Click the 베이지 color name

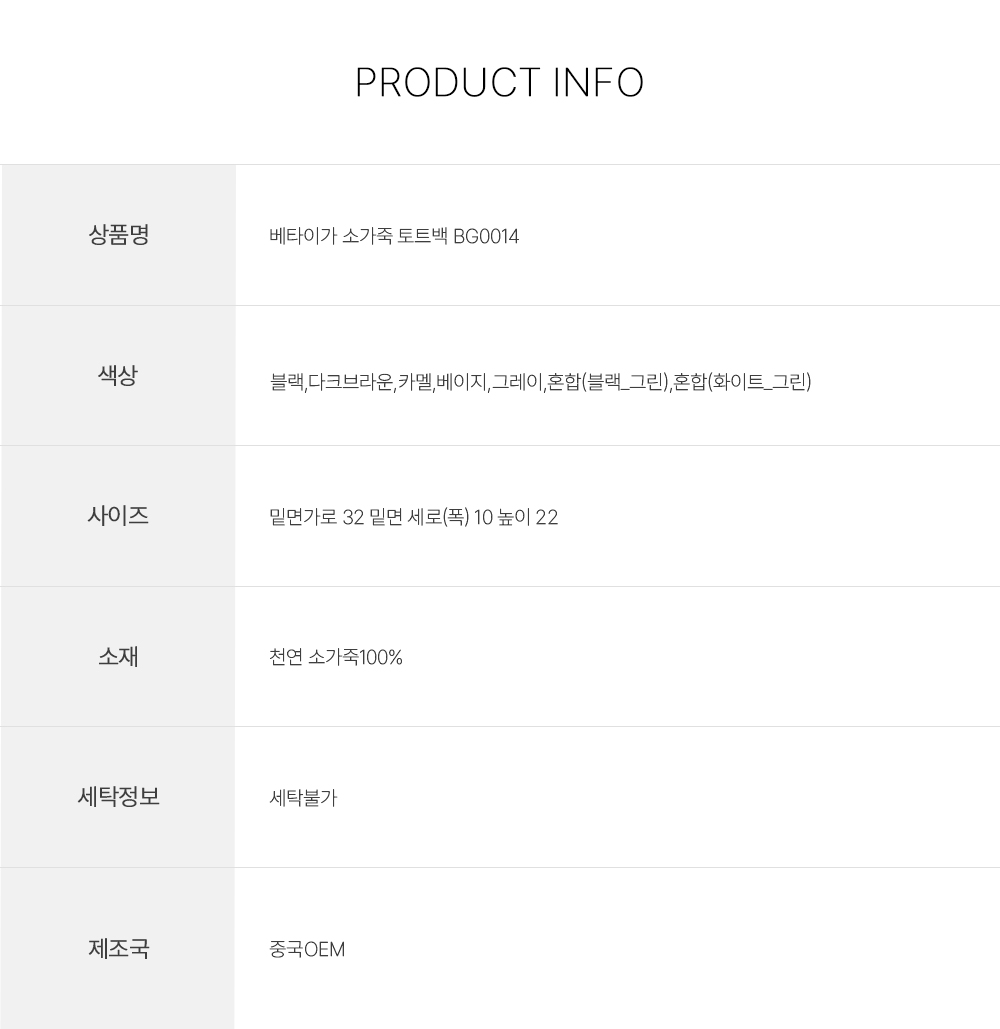(461, 382)
